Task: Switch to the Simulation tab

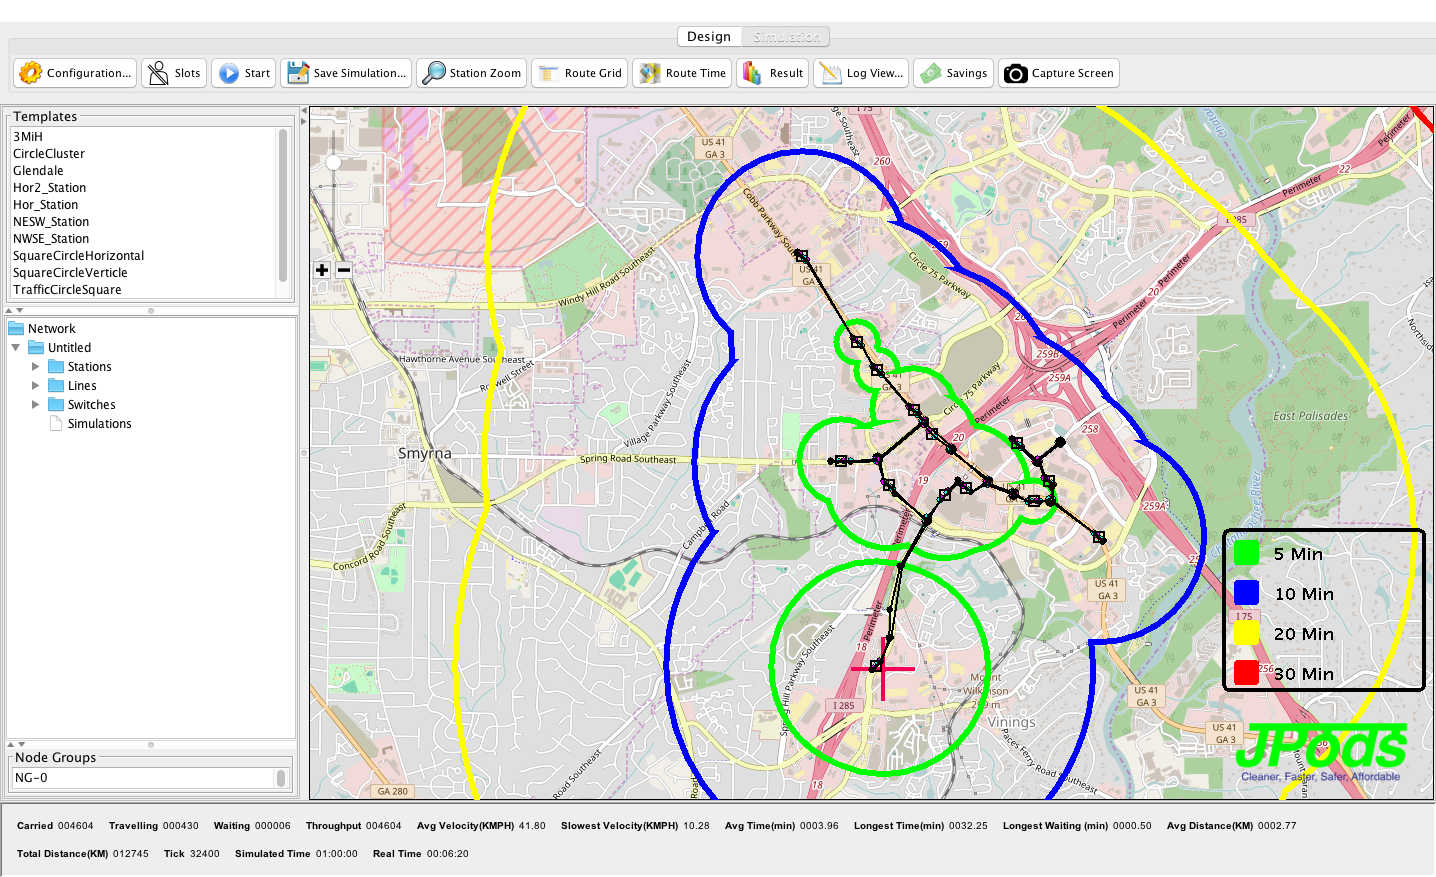Action: [x=787, y=37]
